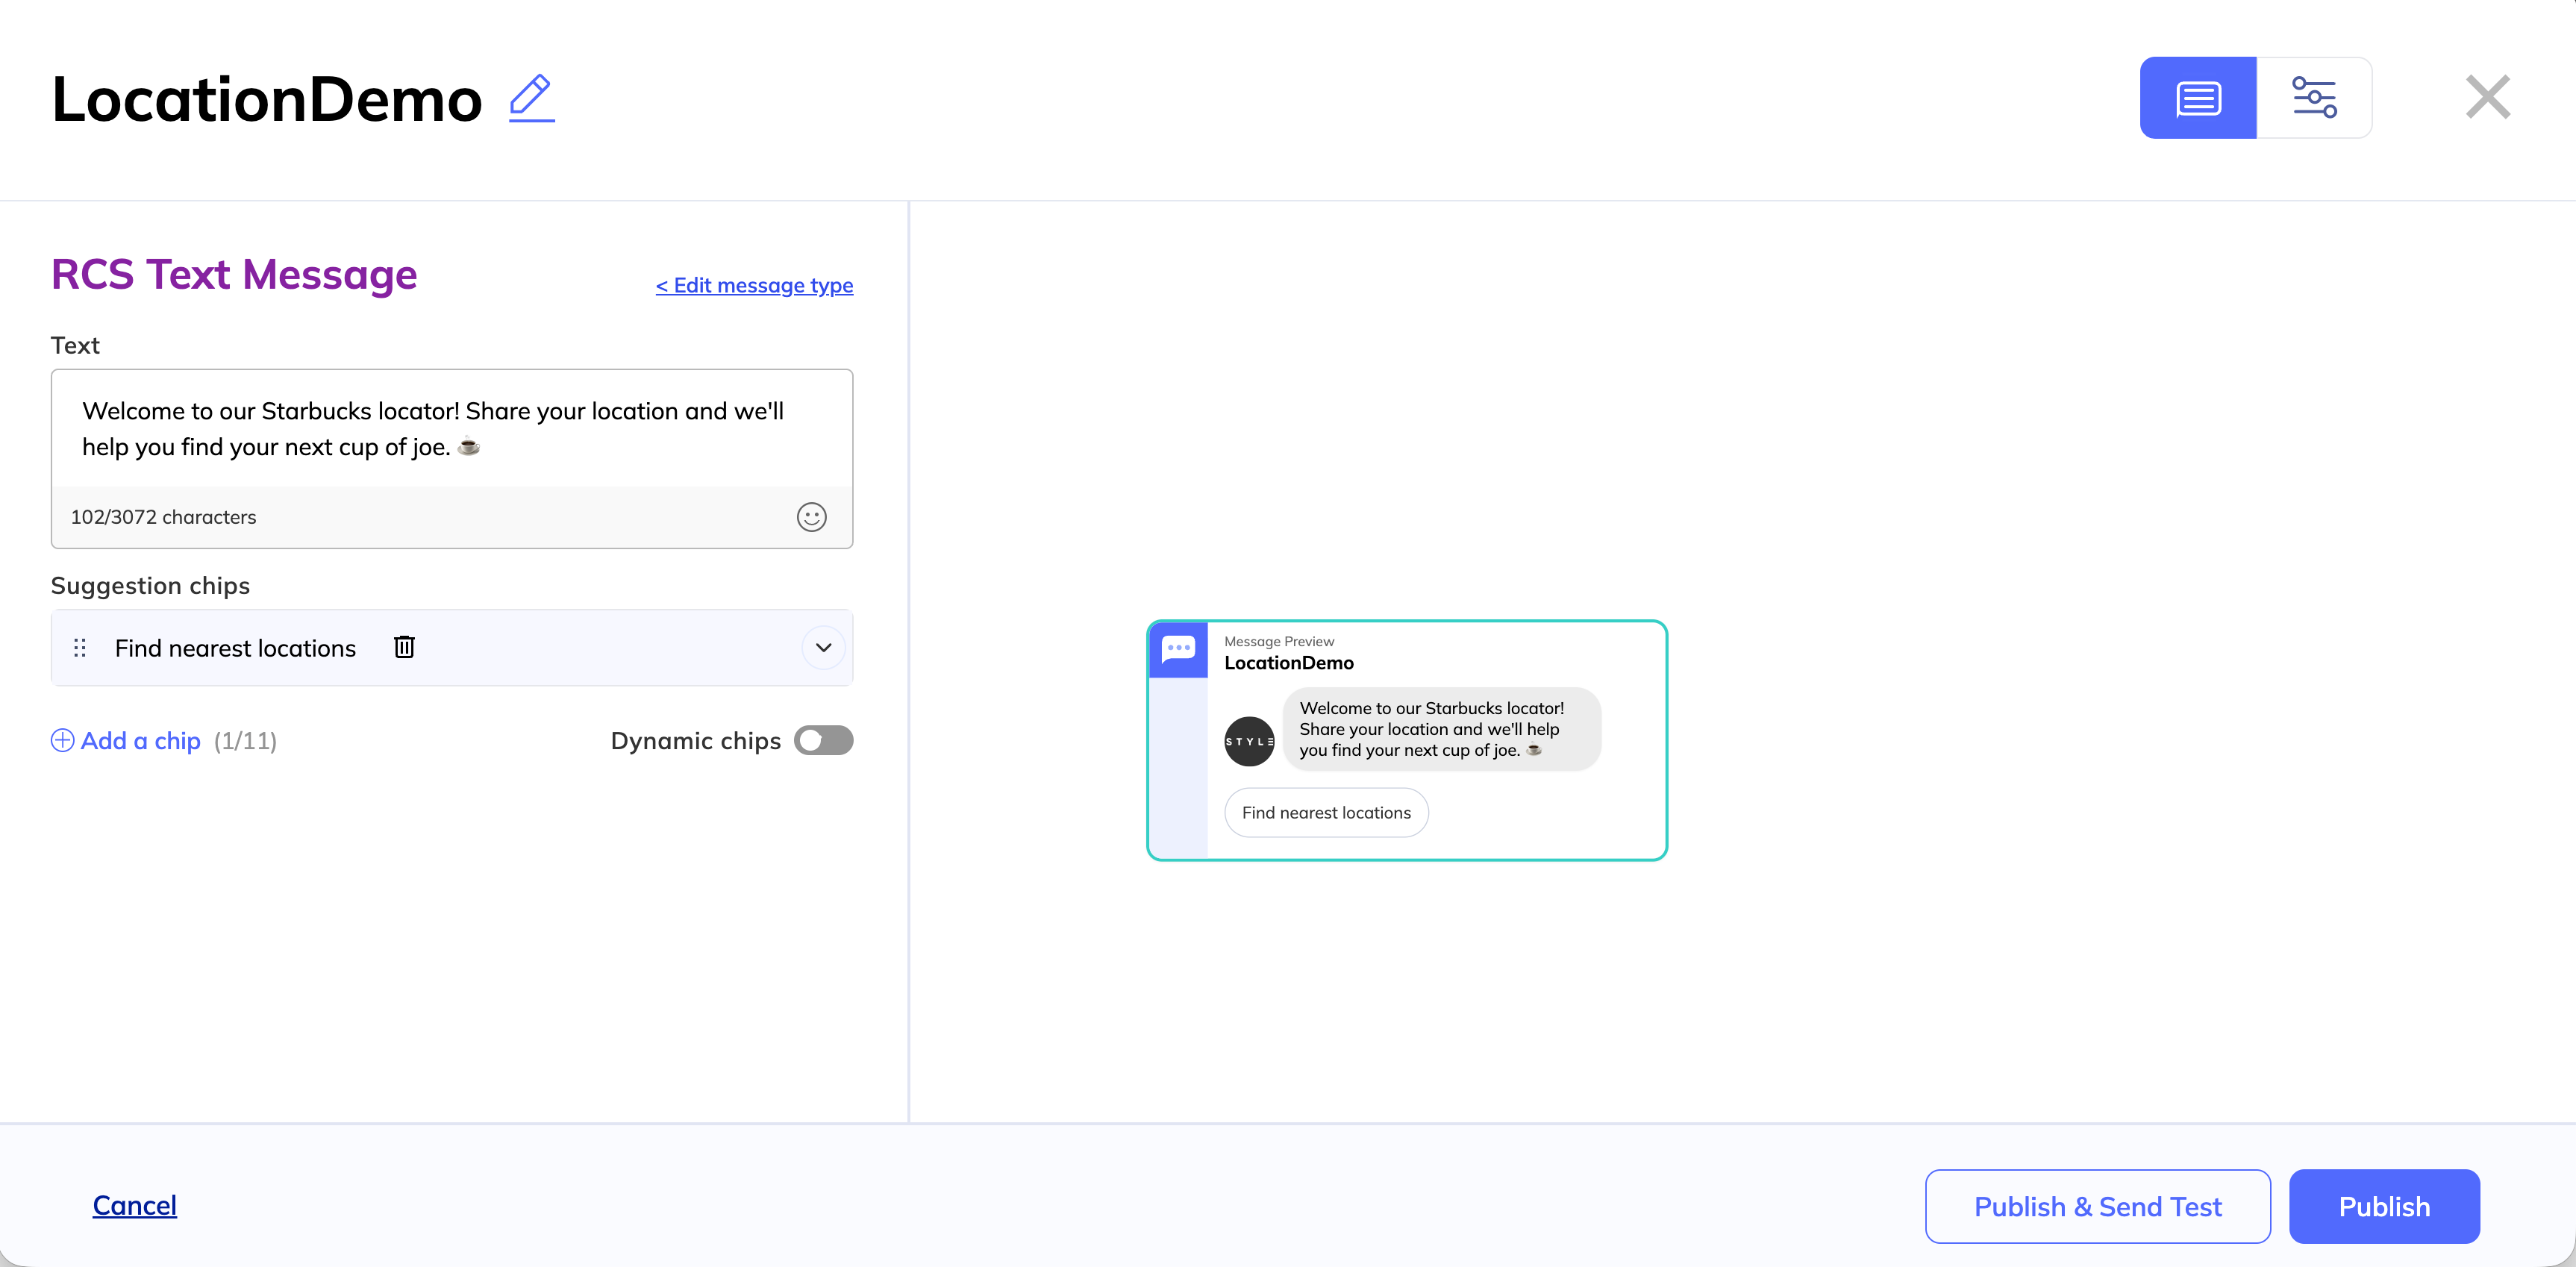The height and width of the screenshot is (1267, 2576).
Task: Enable the Dynamic chips toggle
Action: [823, 740]
